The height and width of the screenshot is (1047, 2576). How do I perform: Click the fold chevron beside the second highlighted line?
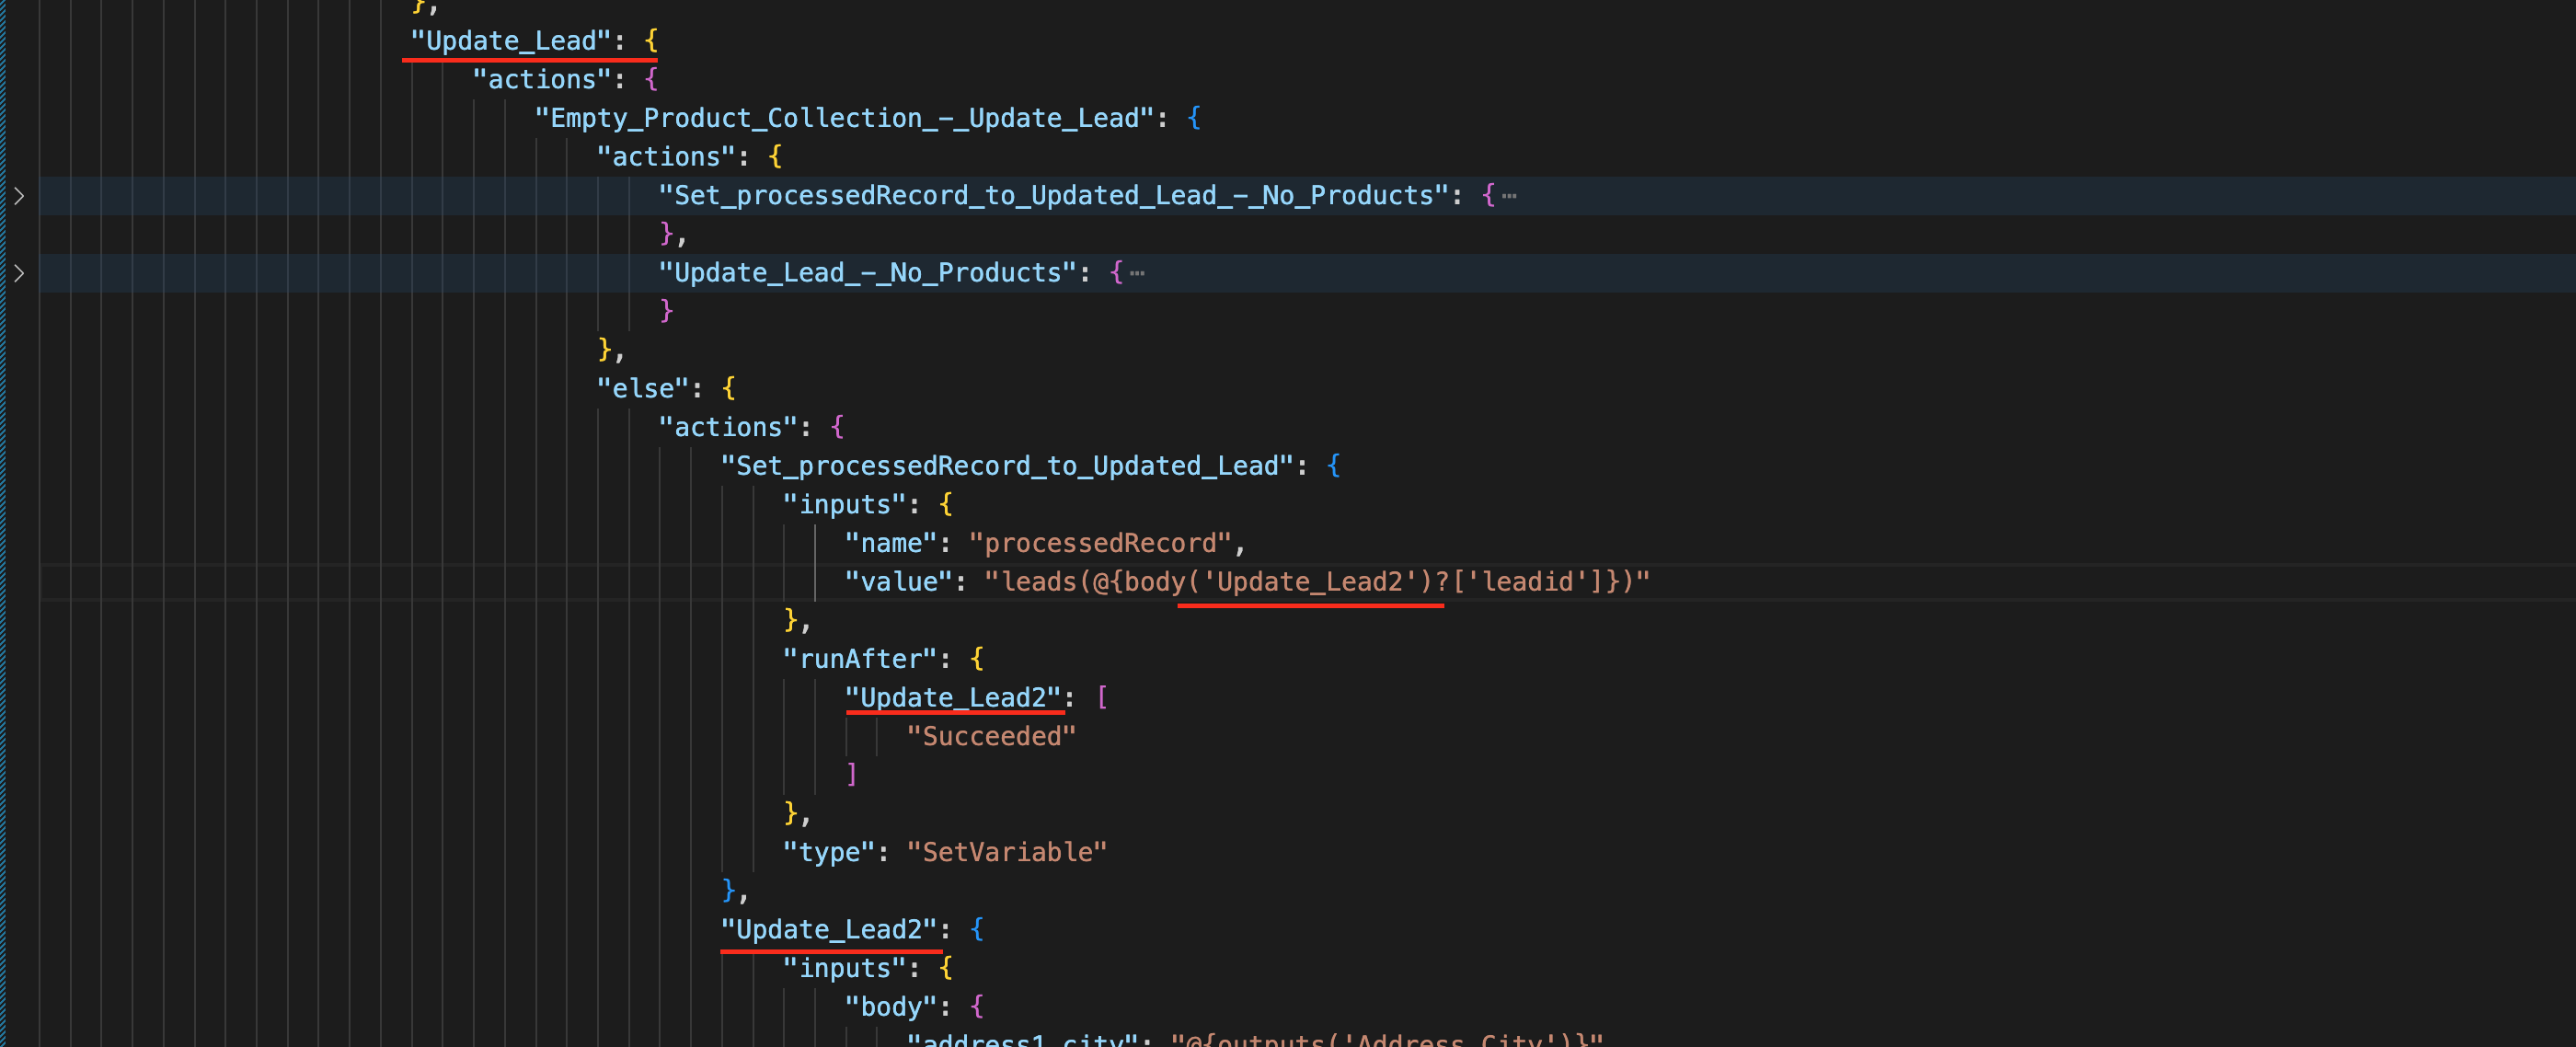[18, 271]
